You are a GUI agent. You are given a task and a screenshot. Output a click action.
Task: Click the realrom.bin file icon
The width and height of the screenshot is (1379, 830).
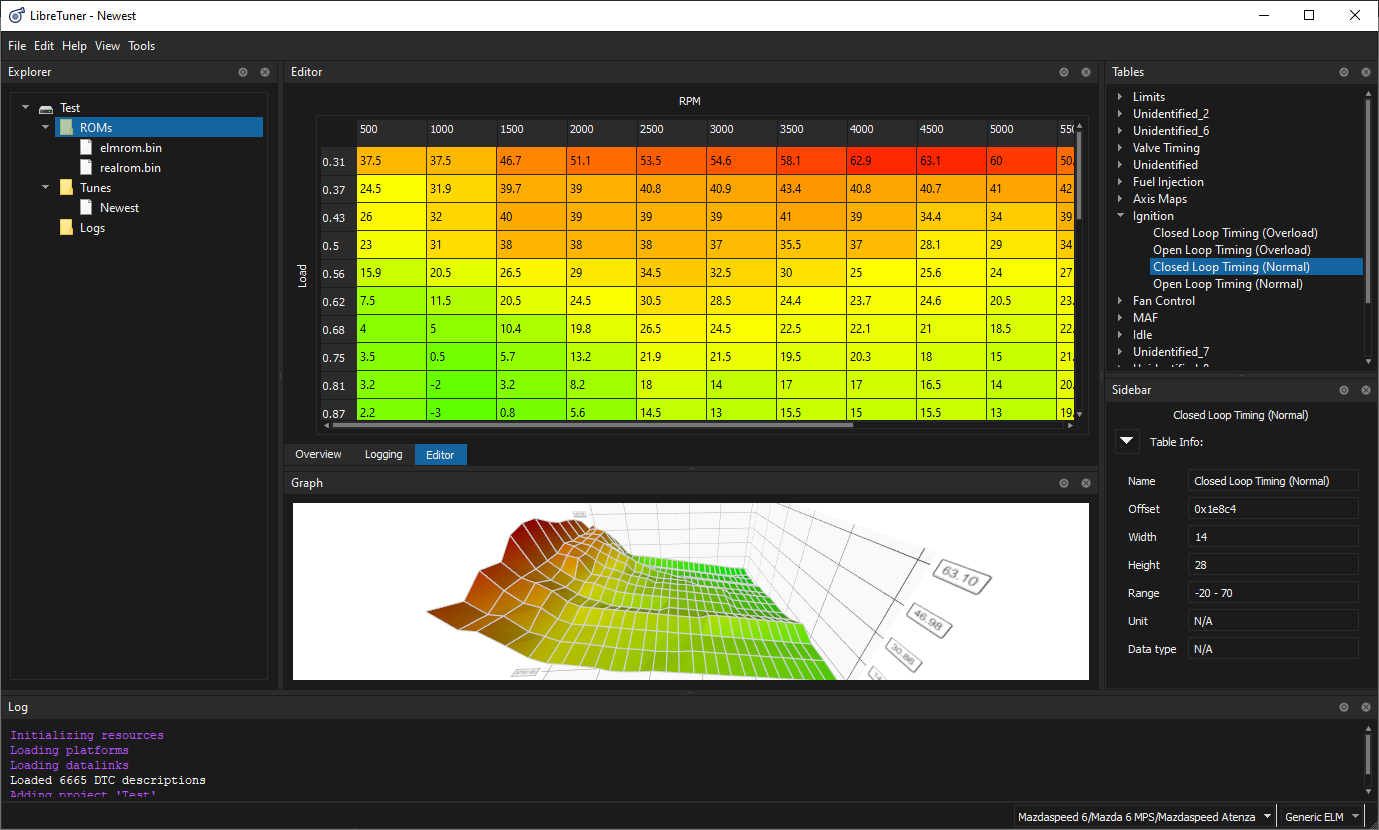(x=86, y=167)
